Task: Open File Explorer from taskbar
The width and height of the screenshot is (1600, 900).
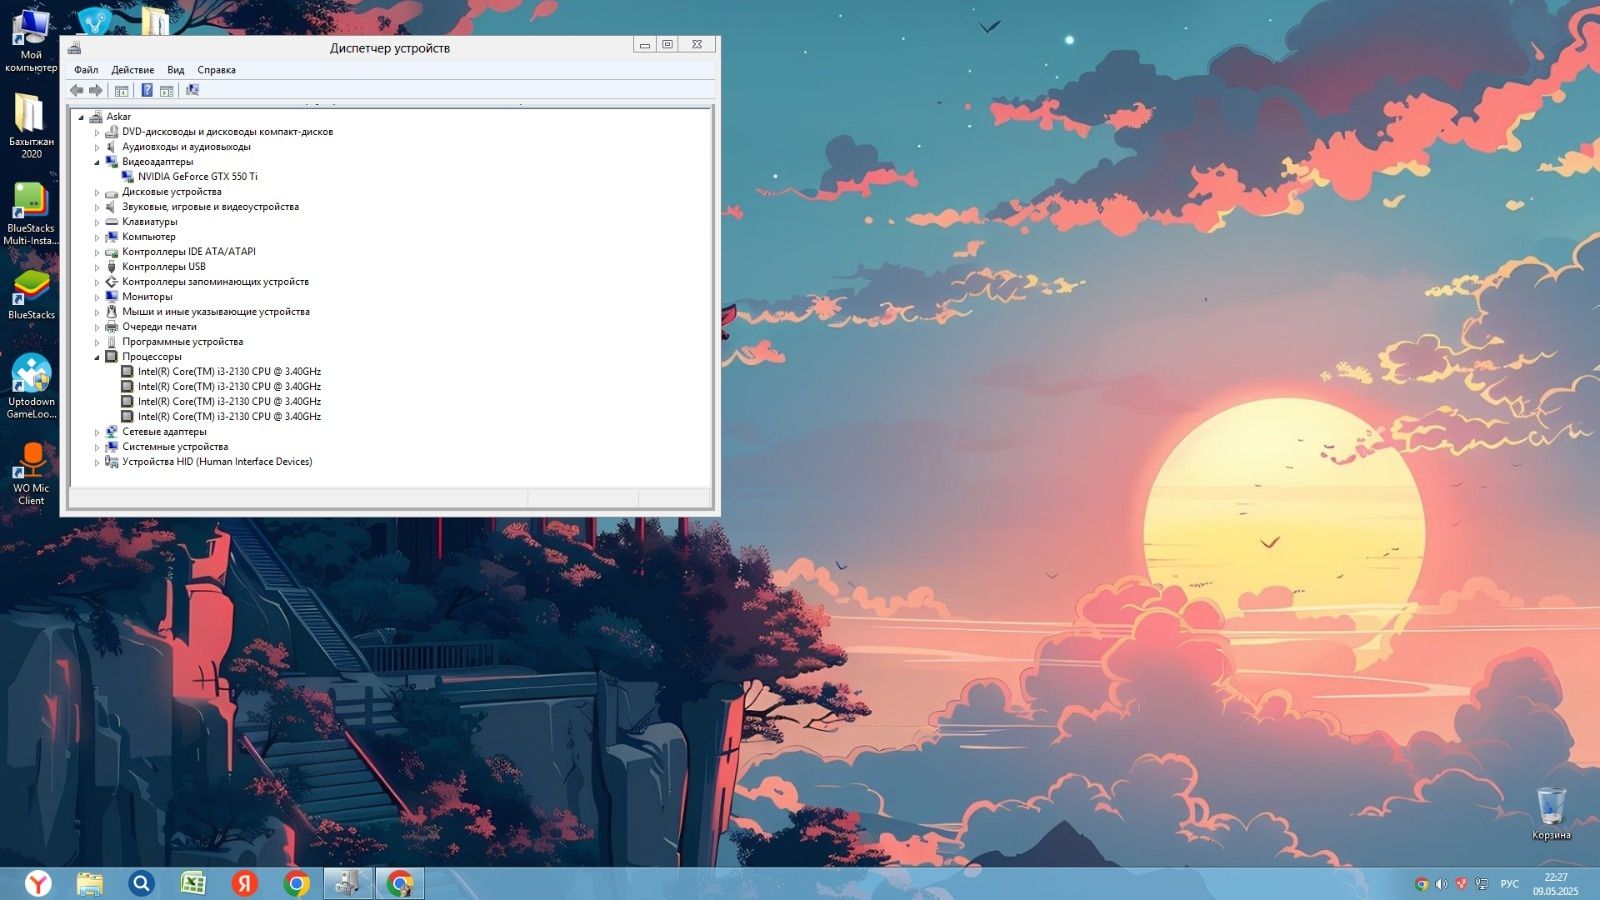Action: (90, 884)
